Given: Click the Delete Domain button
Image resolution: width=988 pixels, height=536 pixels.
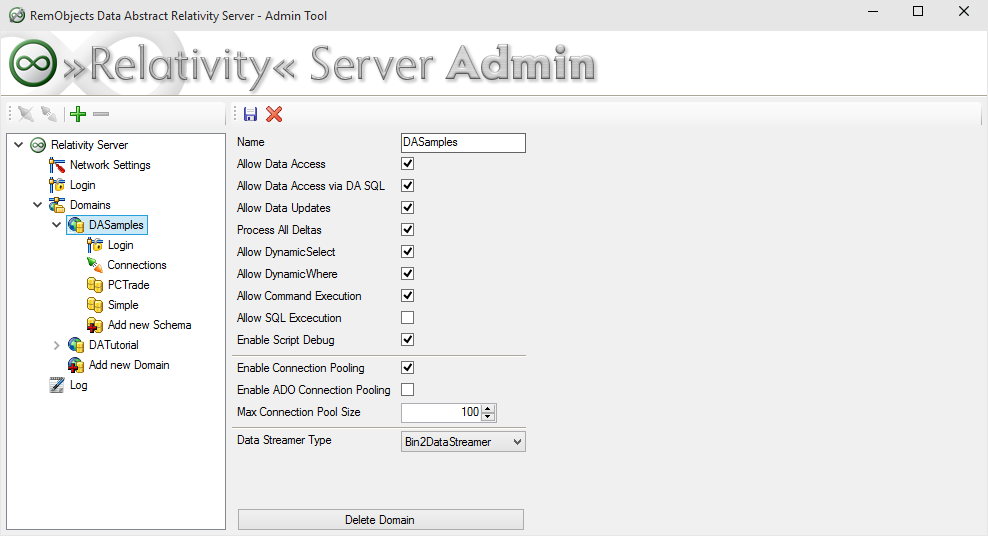Looking at the screenshot, I should [x=381, y=520].
